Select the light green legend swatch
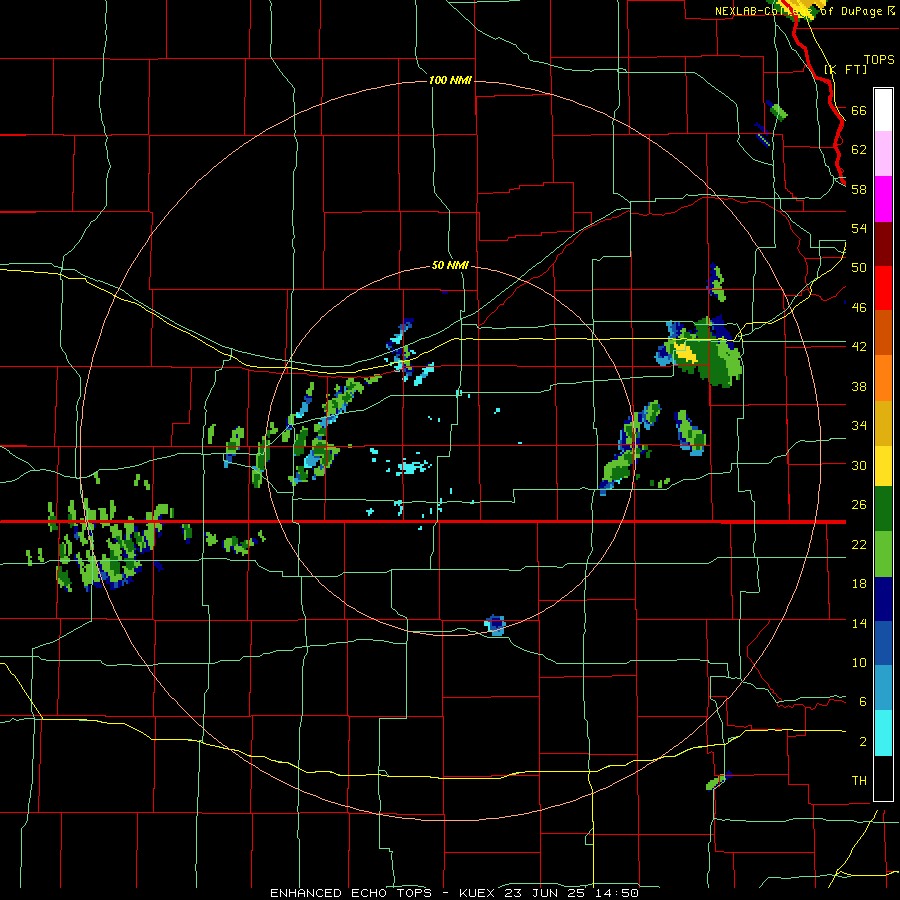 click(x=883, y=553)
